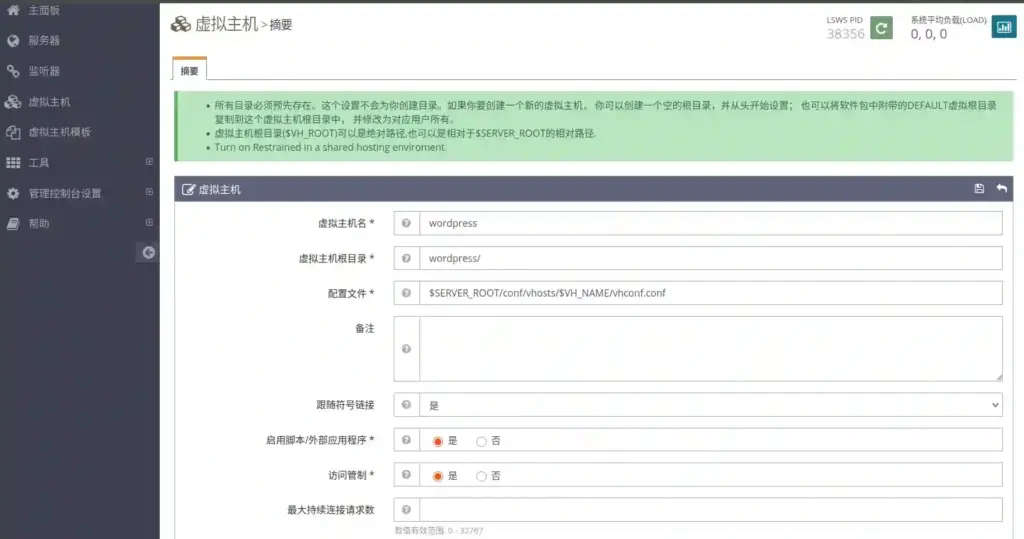This screenshot has height=539, width=1024.
Task: Click help icon next to 虚拟主机名 field
Action: [x=406, y=224]
